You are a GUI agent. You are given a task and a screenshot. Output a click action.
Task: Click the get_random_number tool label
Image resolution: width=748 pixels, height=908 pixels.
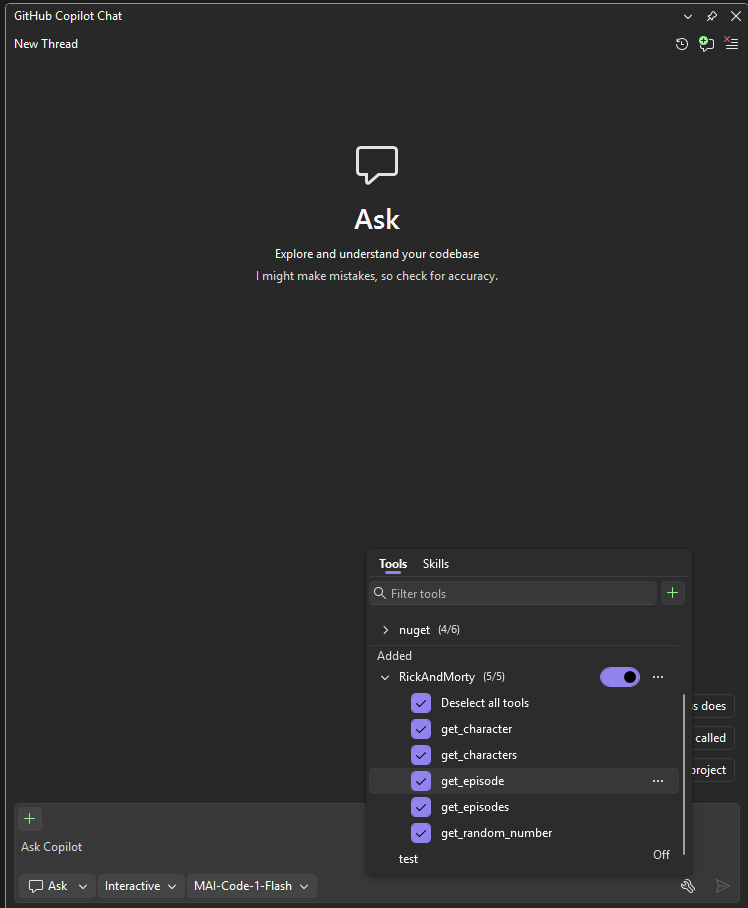496,833
